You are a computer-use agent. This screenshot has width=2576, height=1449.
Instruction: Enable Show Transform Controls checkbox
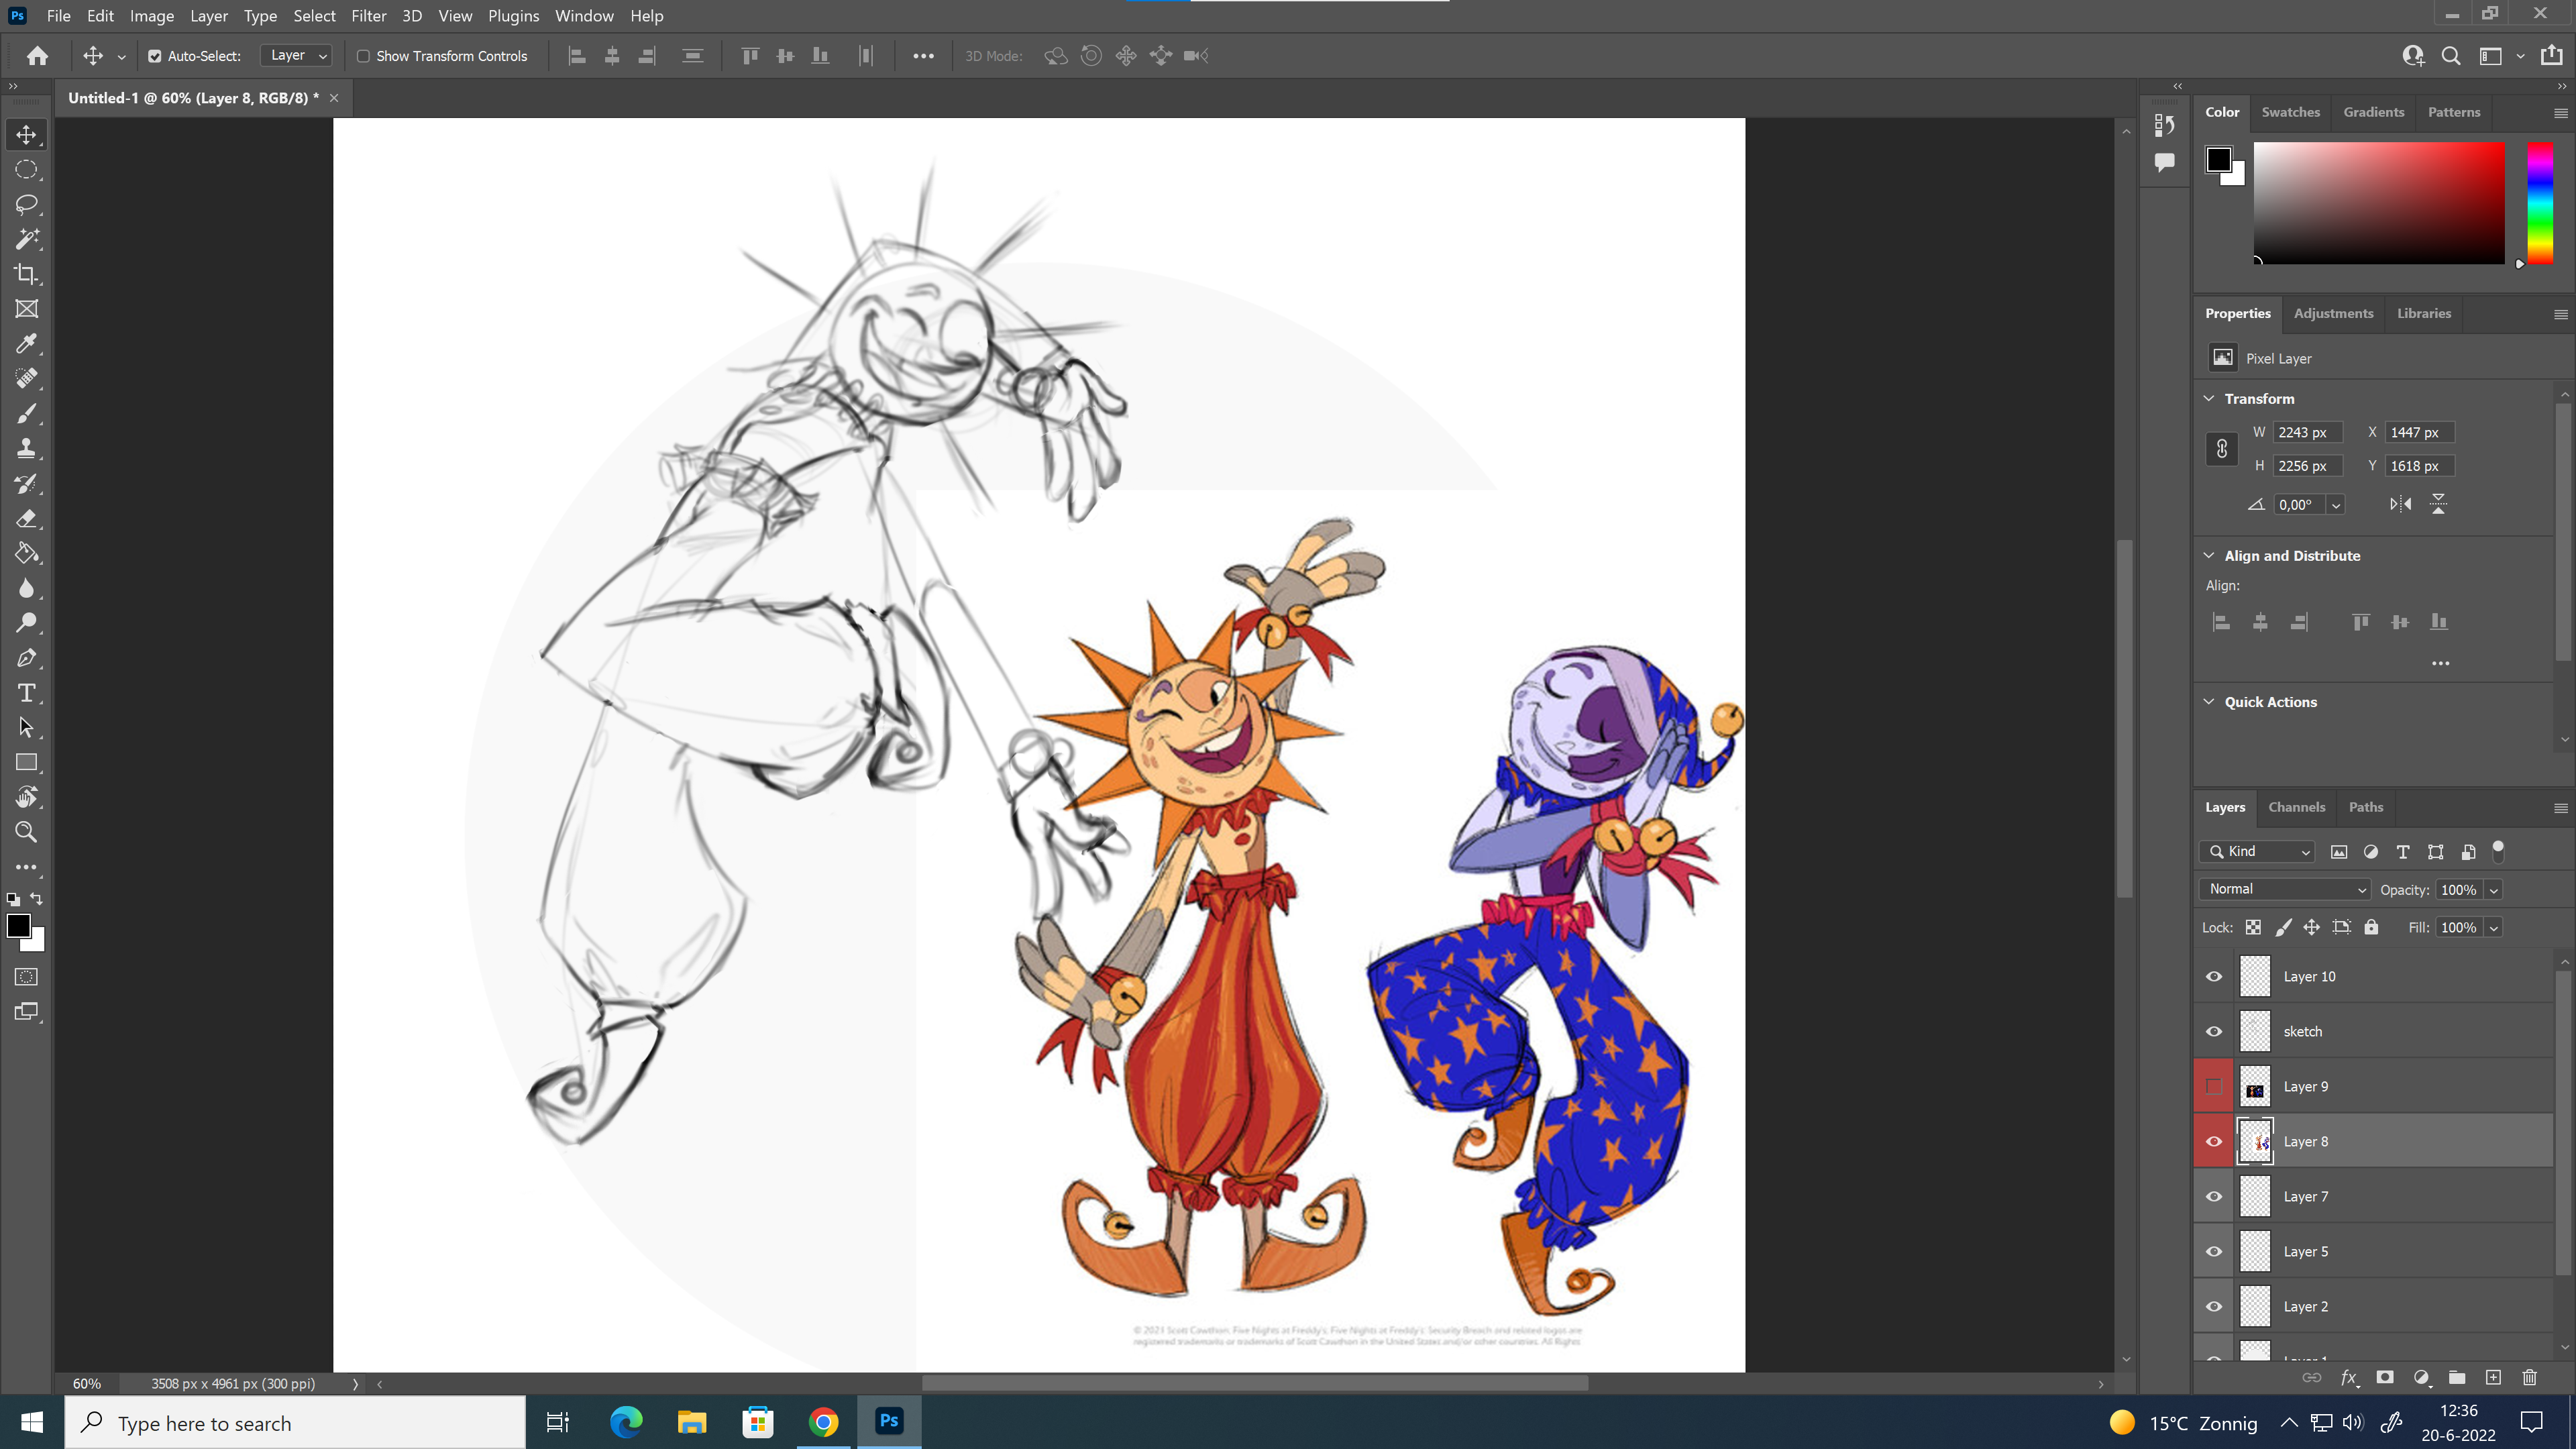364,56
